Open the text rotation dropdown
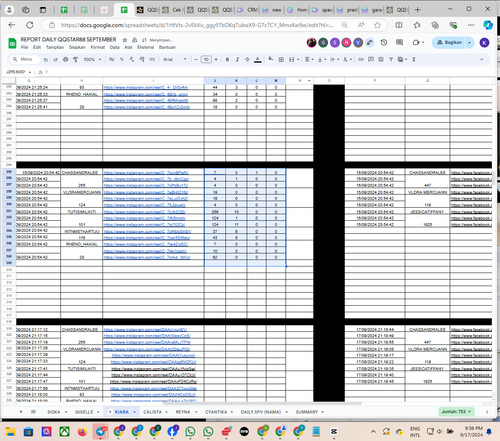Image resolution: width=500 pixels, height=441 pixels. point(347,60)
